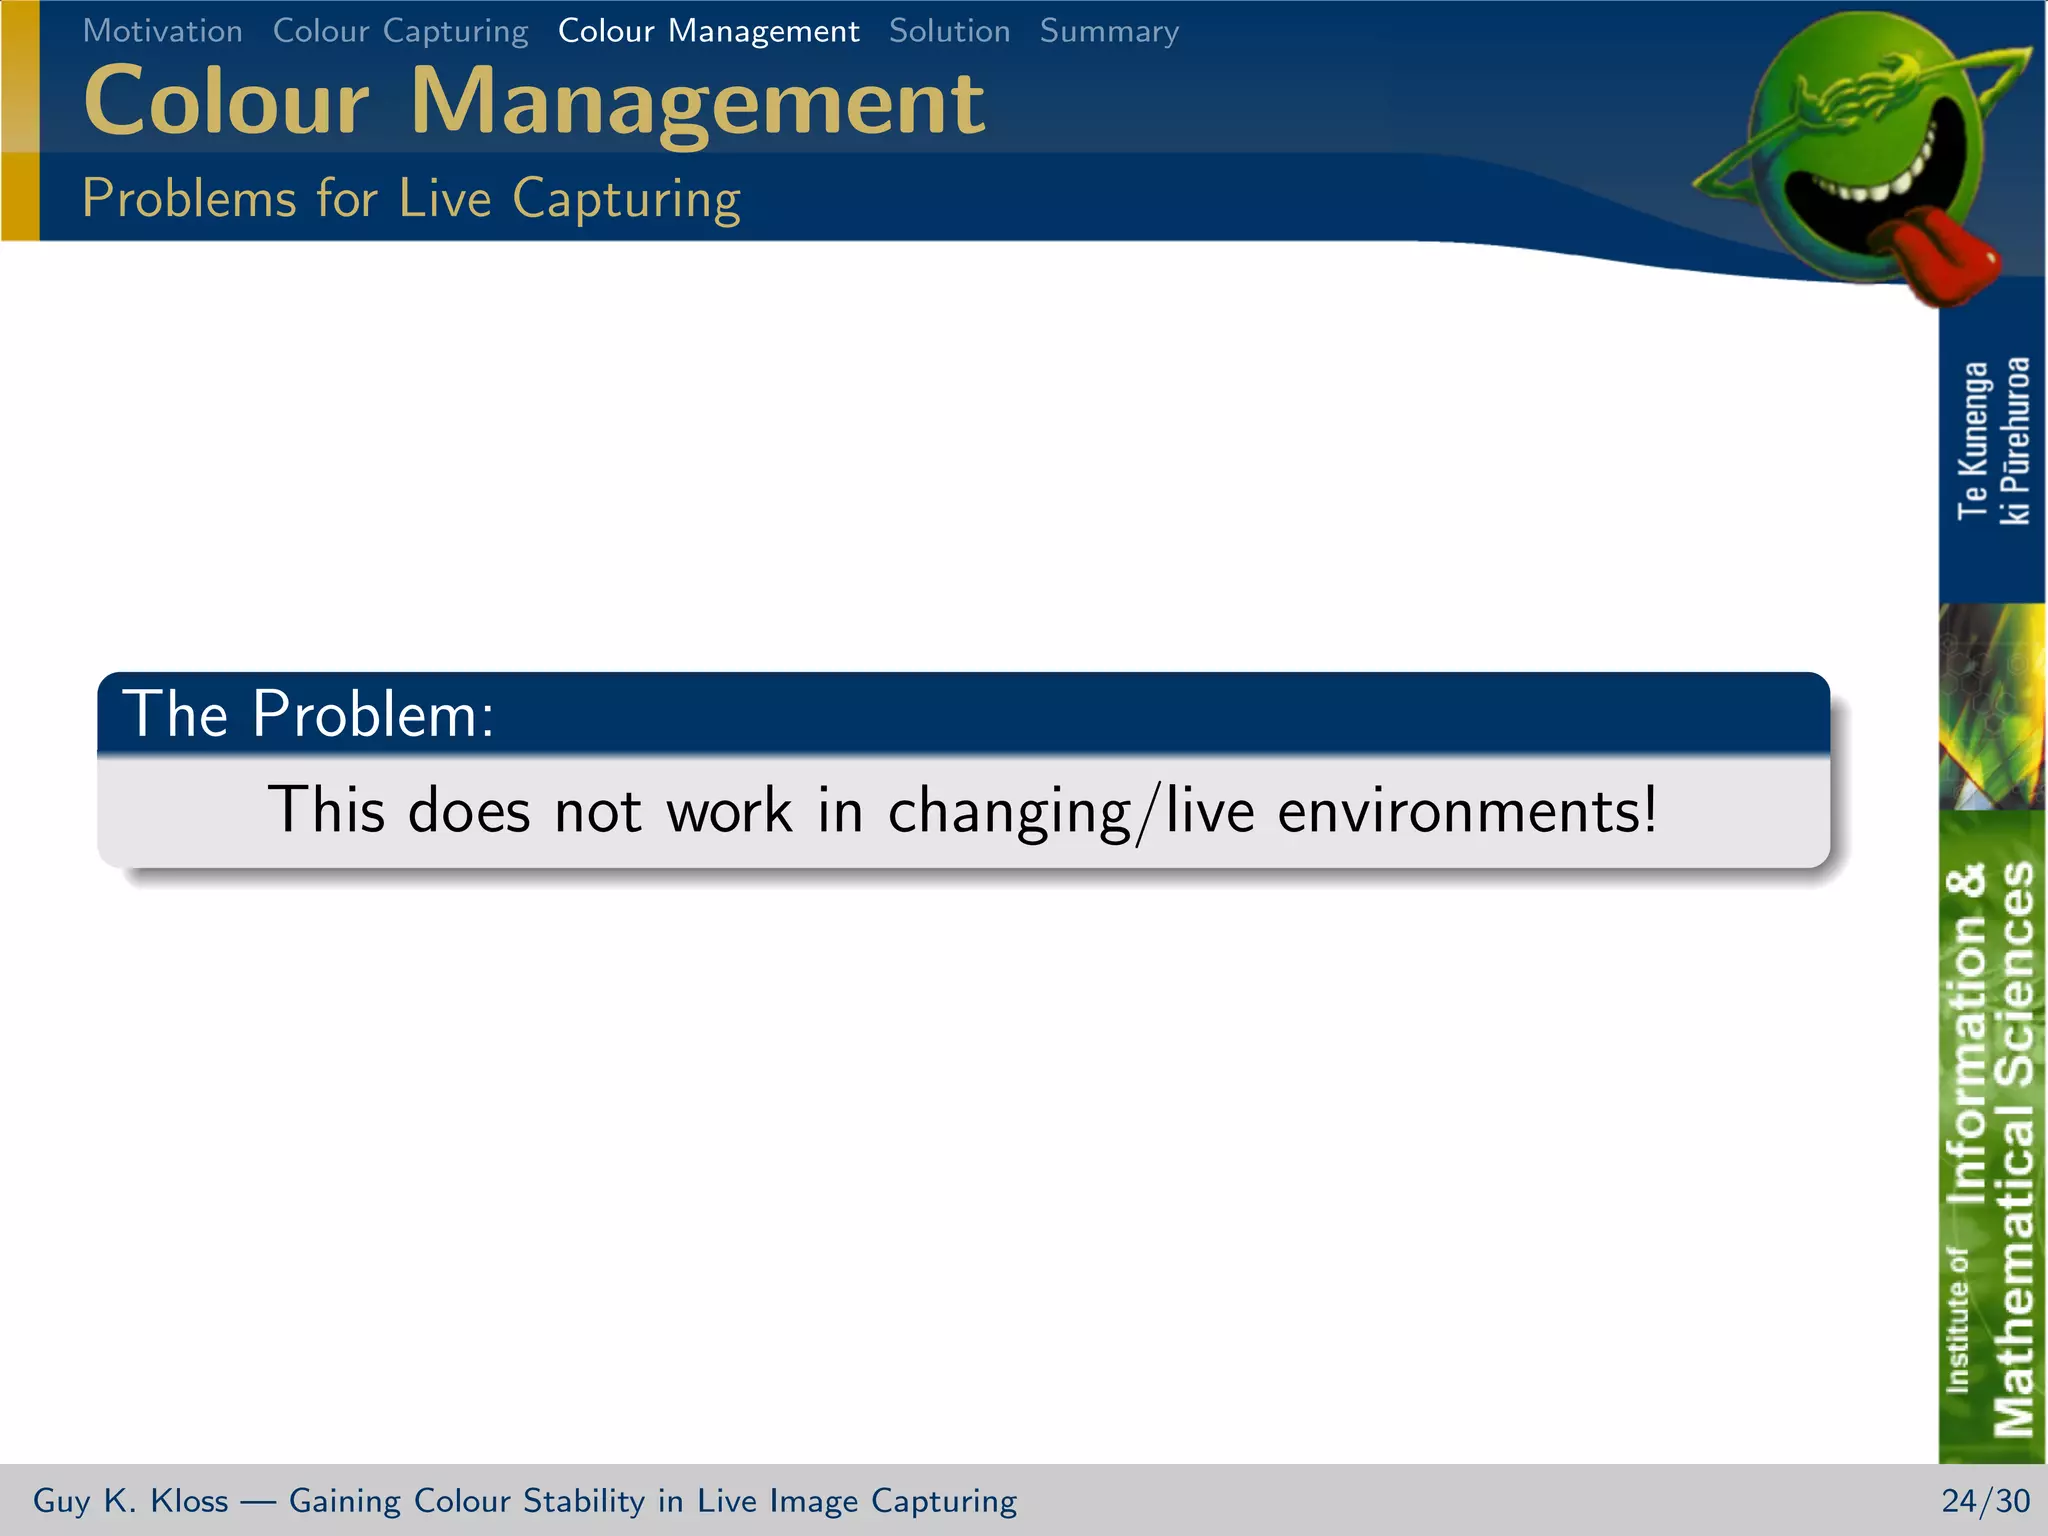Click footer title Gaining Colour Stability
2048x1536 pixels.
pyautogui.click(x=652, y=1500)
